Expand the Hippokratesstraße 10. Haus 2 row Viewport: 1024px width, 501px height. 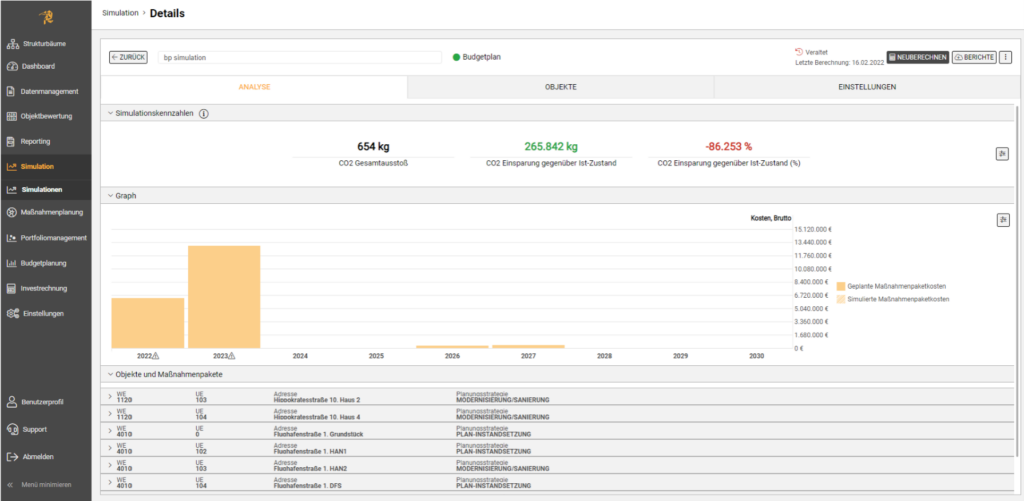point(109,397)
